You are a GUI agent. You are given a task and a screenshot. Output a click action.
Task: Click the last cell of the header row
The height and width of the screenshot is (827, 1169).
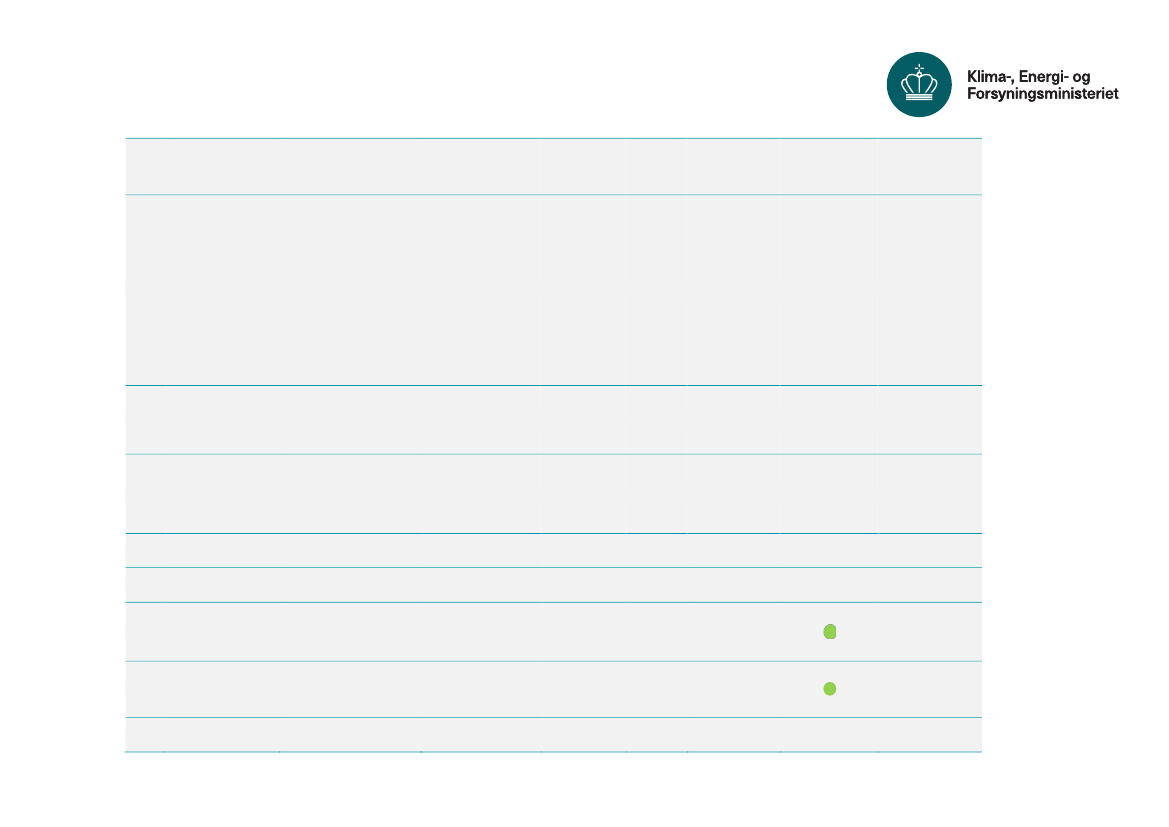[930, 166]
